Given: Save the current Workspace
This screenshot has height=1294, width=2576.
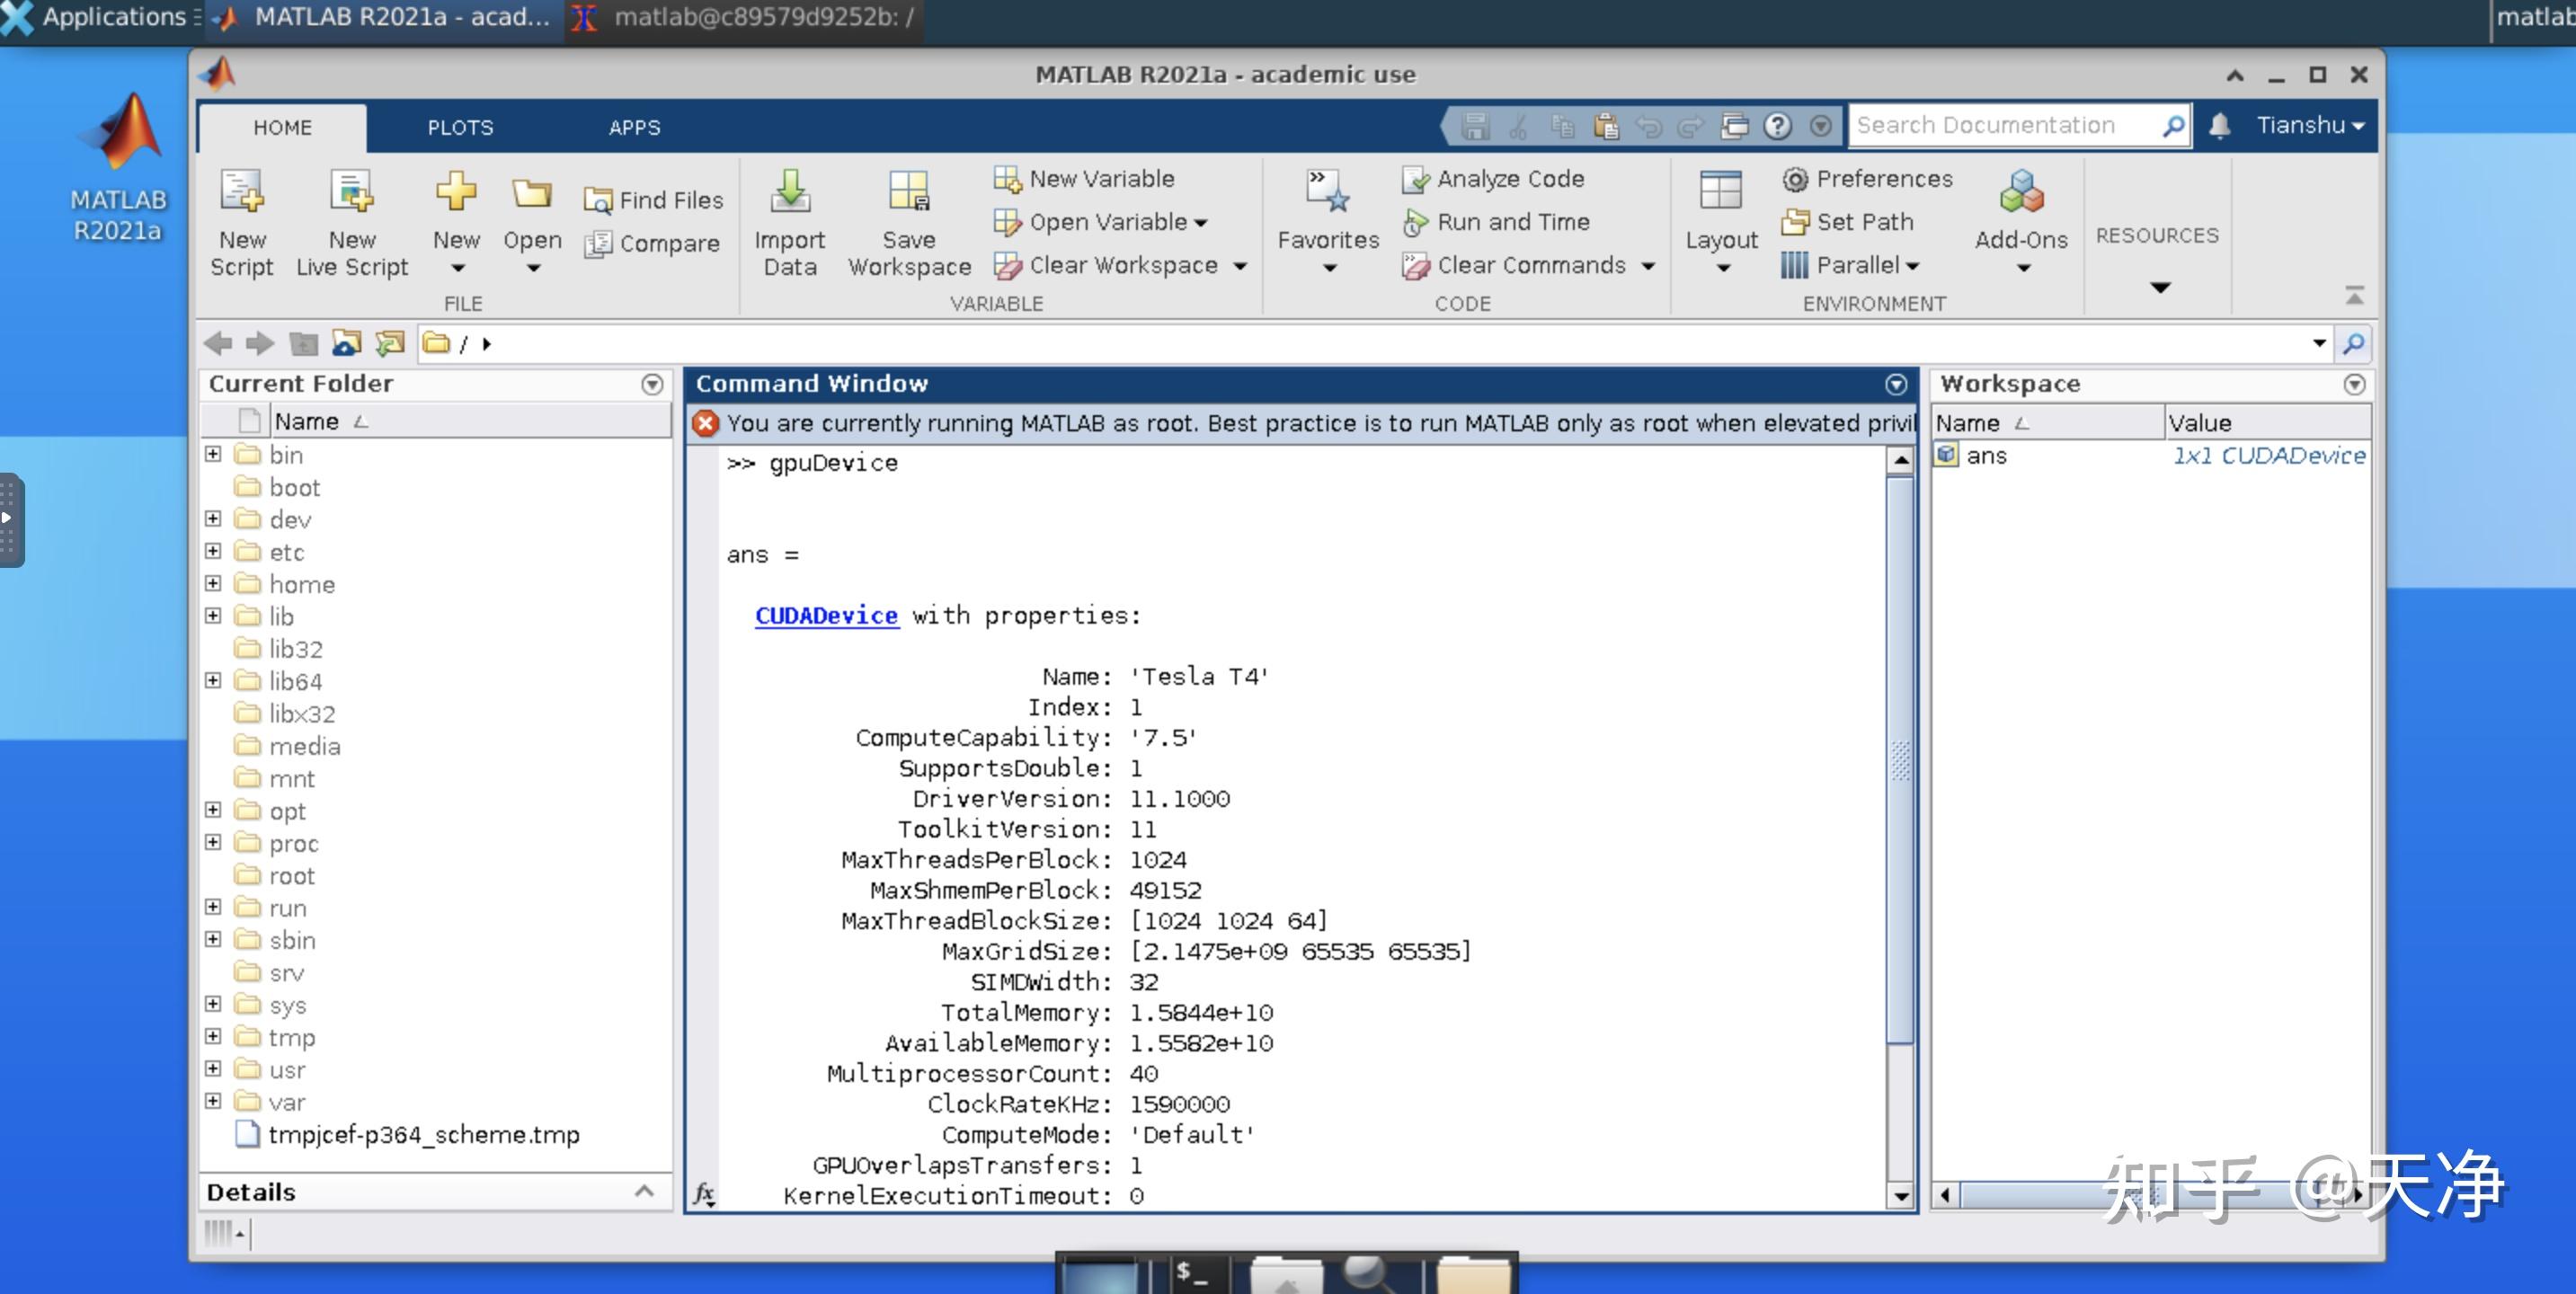Looking at the screenshot, I should (907, 222).
